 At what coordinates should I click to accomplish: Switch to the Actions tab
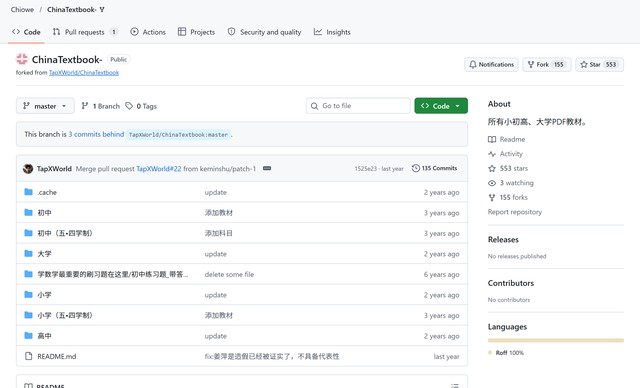click(148, 32)
